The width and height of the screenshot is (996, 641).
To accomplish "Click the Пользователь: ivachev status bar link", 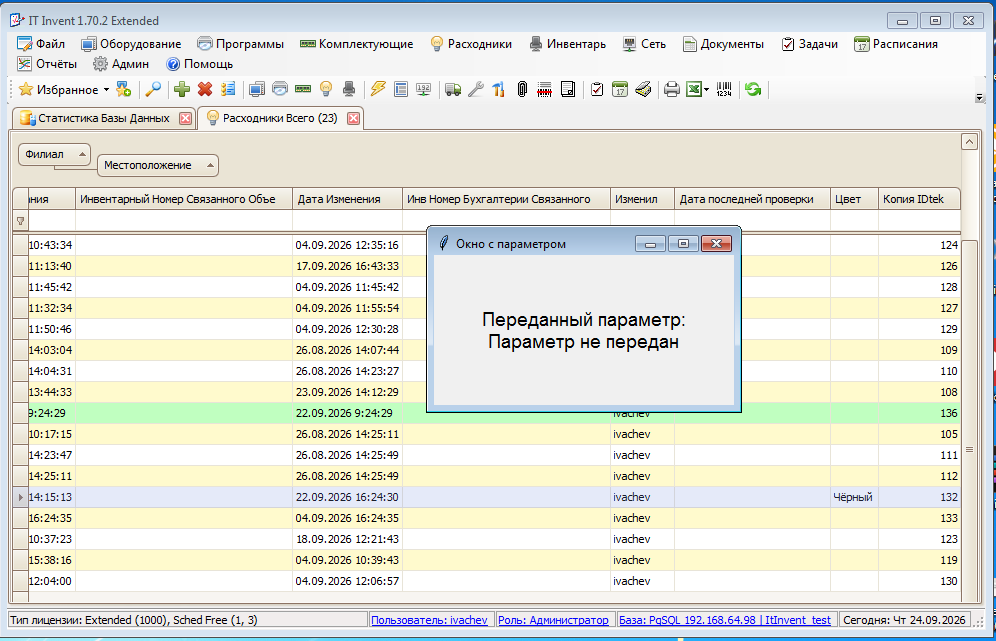I will pos(429,620).
